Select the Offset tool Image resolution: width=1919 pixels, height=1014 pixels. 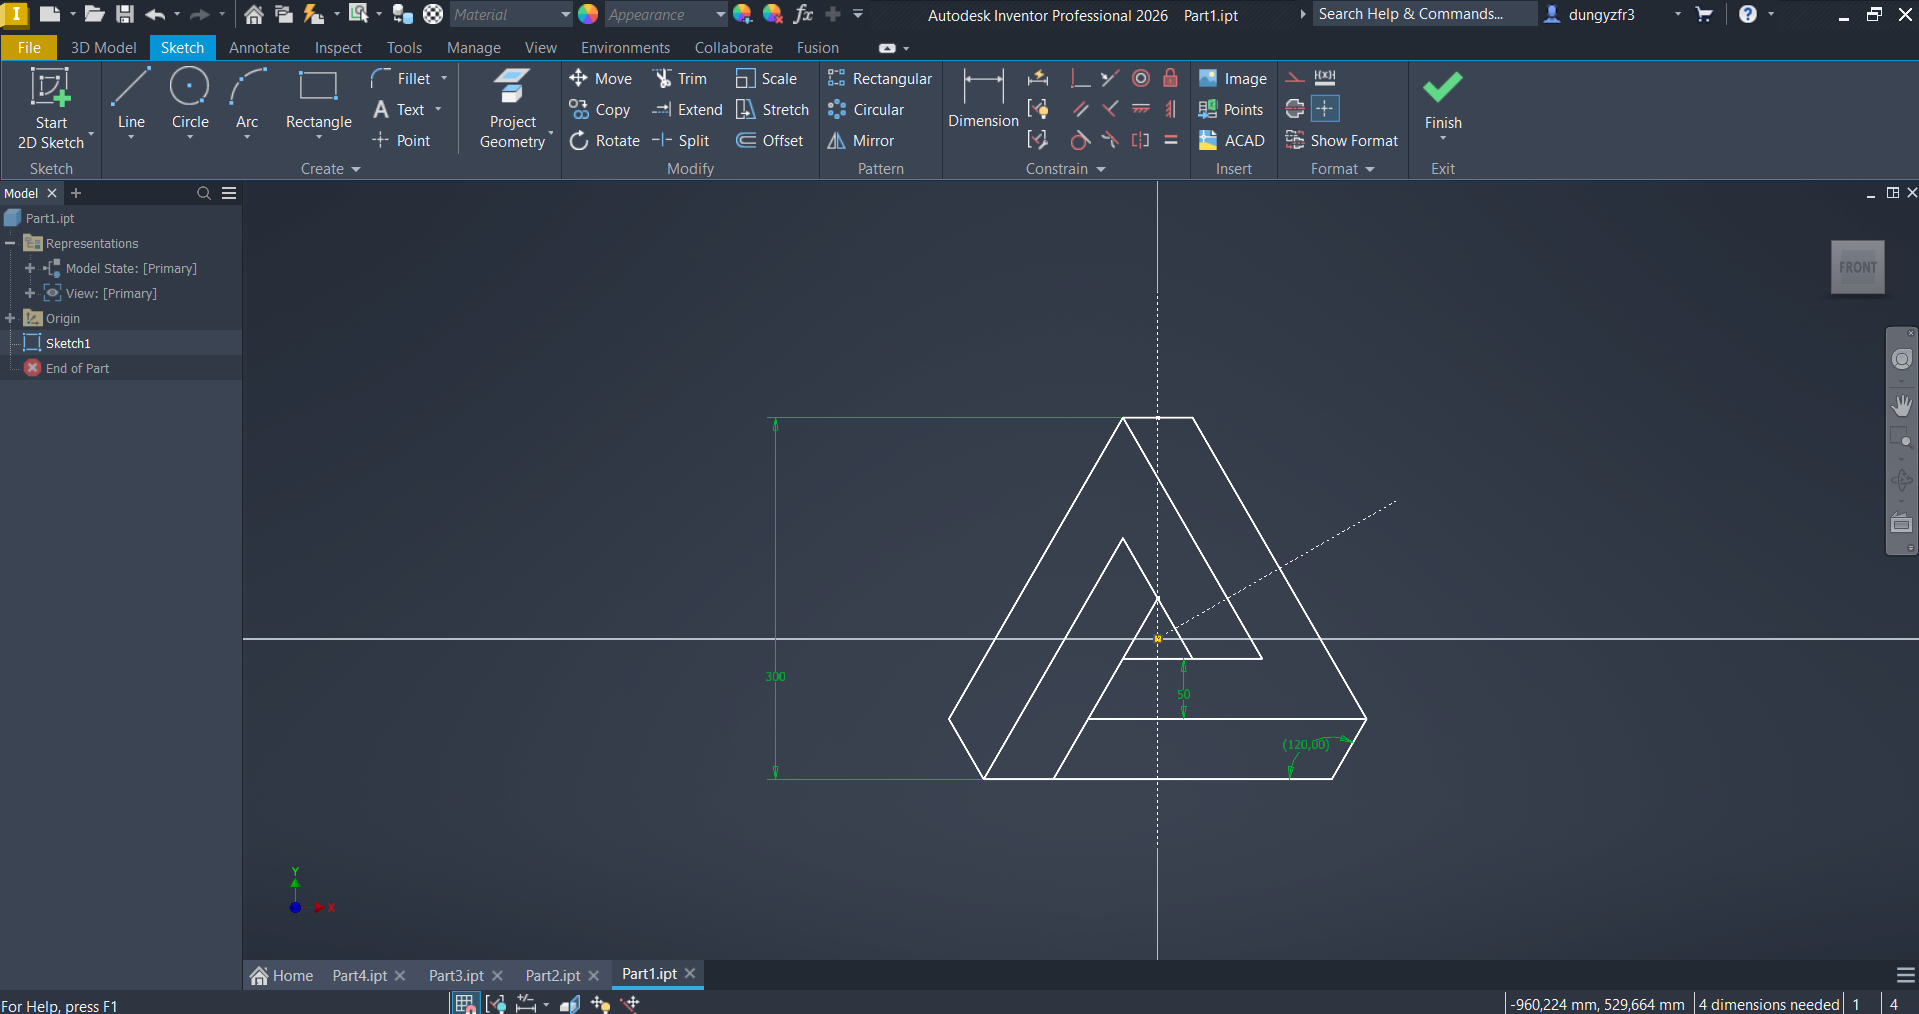click(x=769, y=141)
